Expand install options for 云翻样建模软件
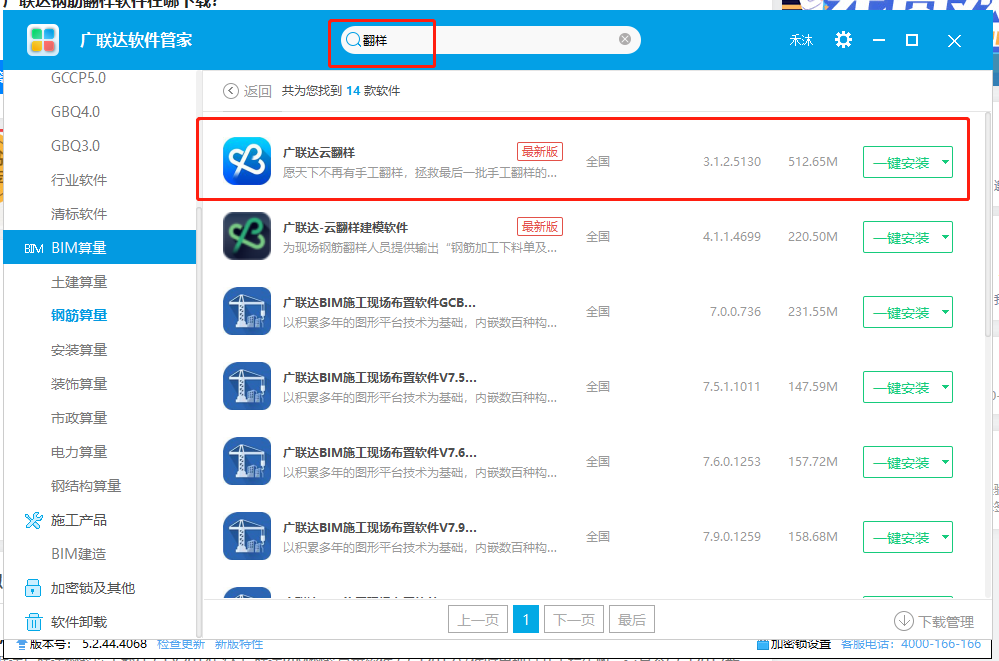This screenshot has width=999, height=661. tap(945, 237)
